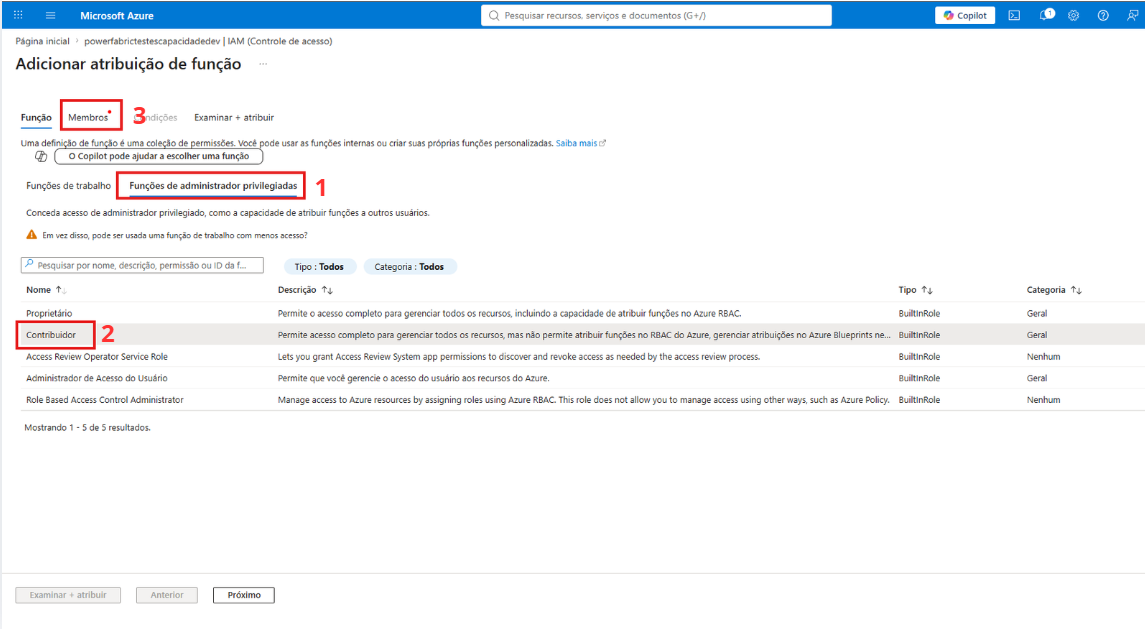Open the feedback icon in top bar
The image size is (1145, 629).
(x=1132, y=15)
